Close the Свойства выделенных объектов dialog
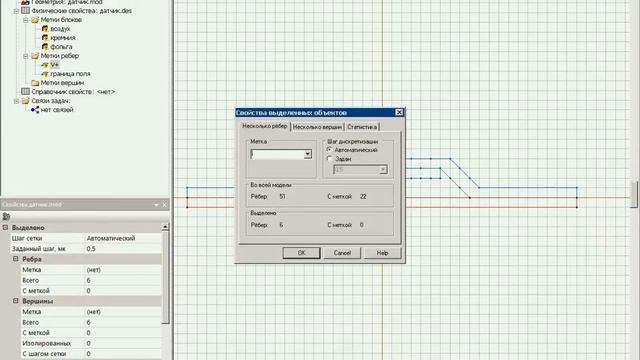The image size is (640, 360). point(399,113)
